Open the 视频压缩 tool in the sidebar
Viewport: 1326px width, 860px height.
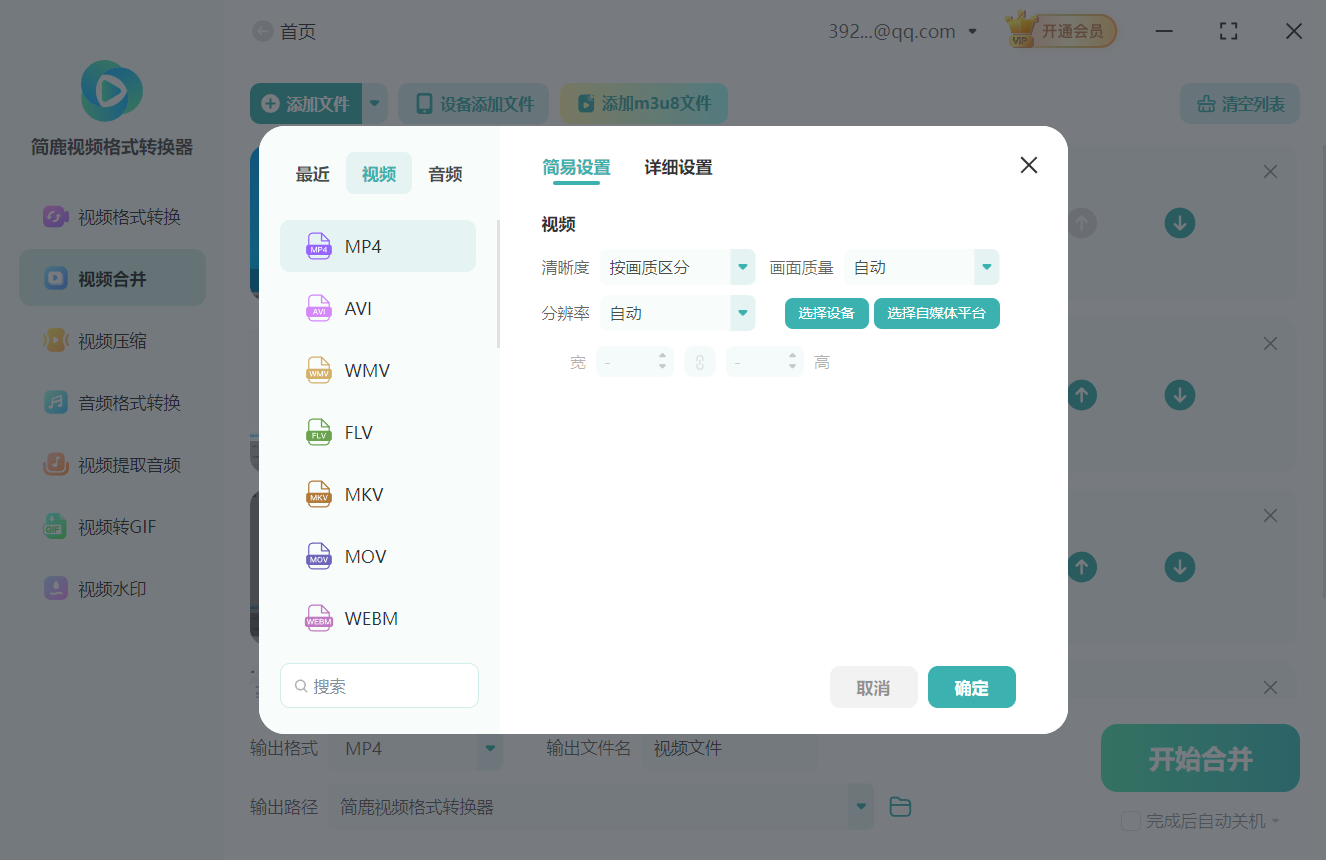coord(112,340)
